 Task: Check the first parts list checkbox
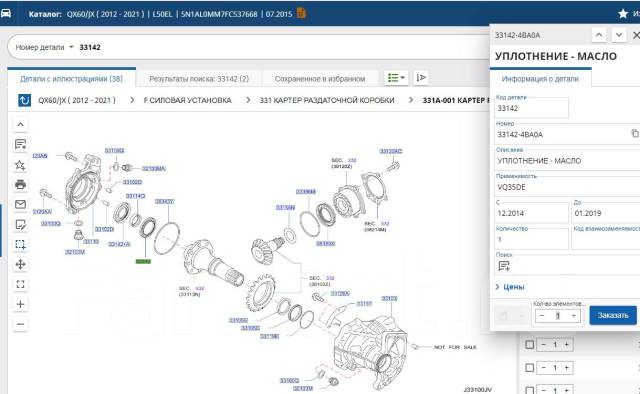(529, 345)
